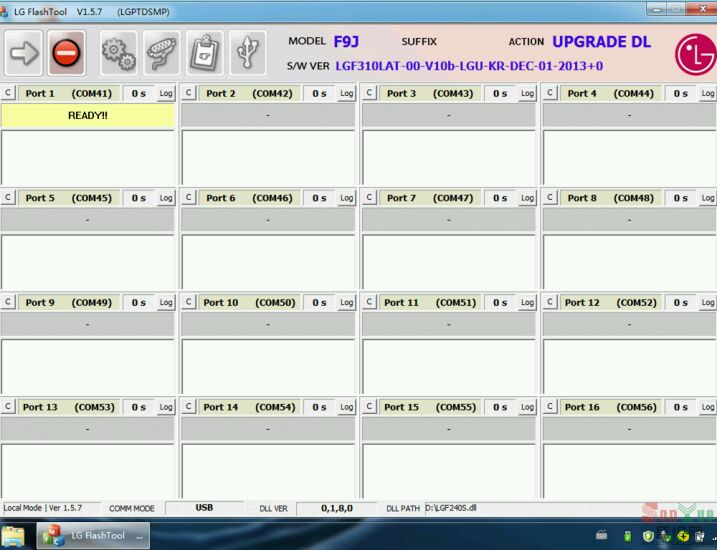Image resolution: width=717 pixels, height=550 pixels.
Task: Click the C button for Port 2
Action: (x=188, y=93)
